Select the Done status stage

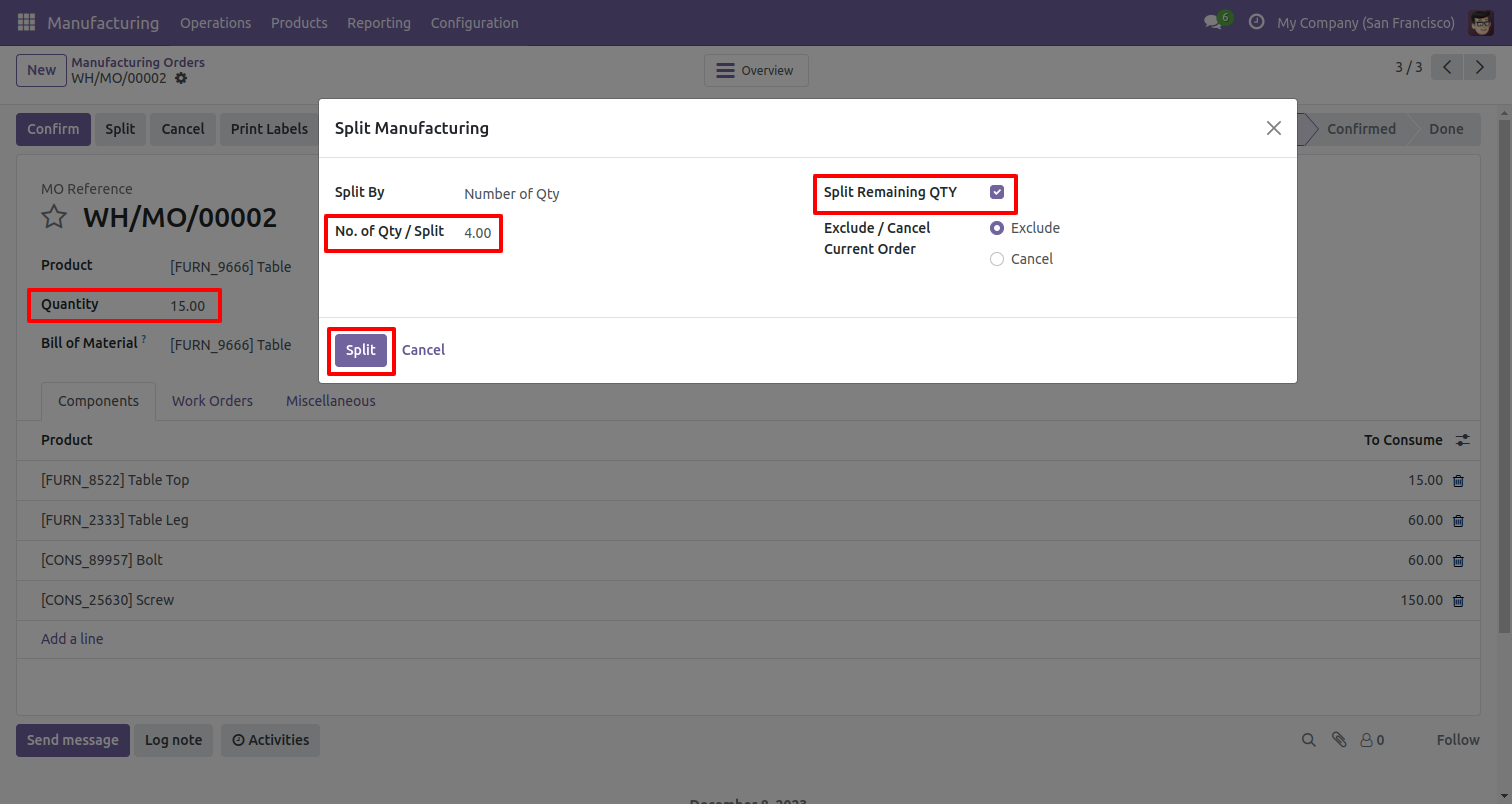pos(1446,129)
